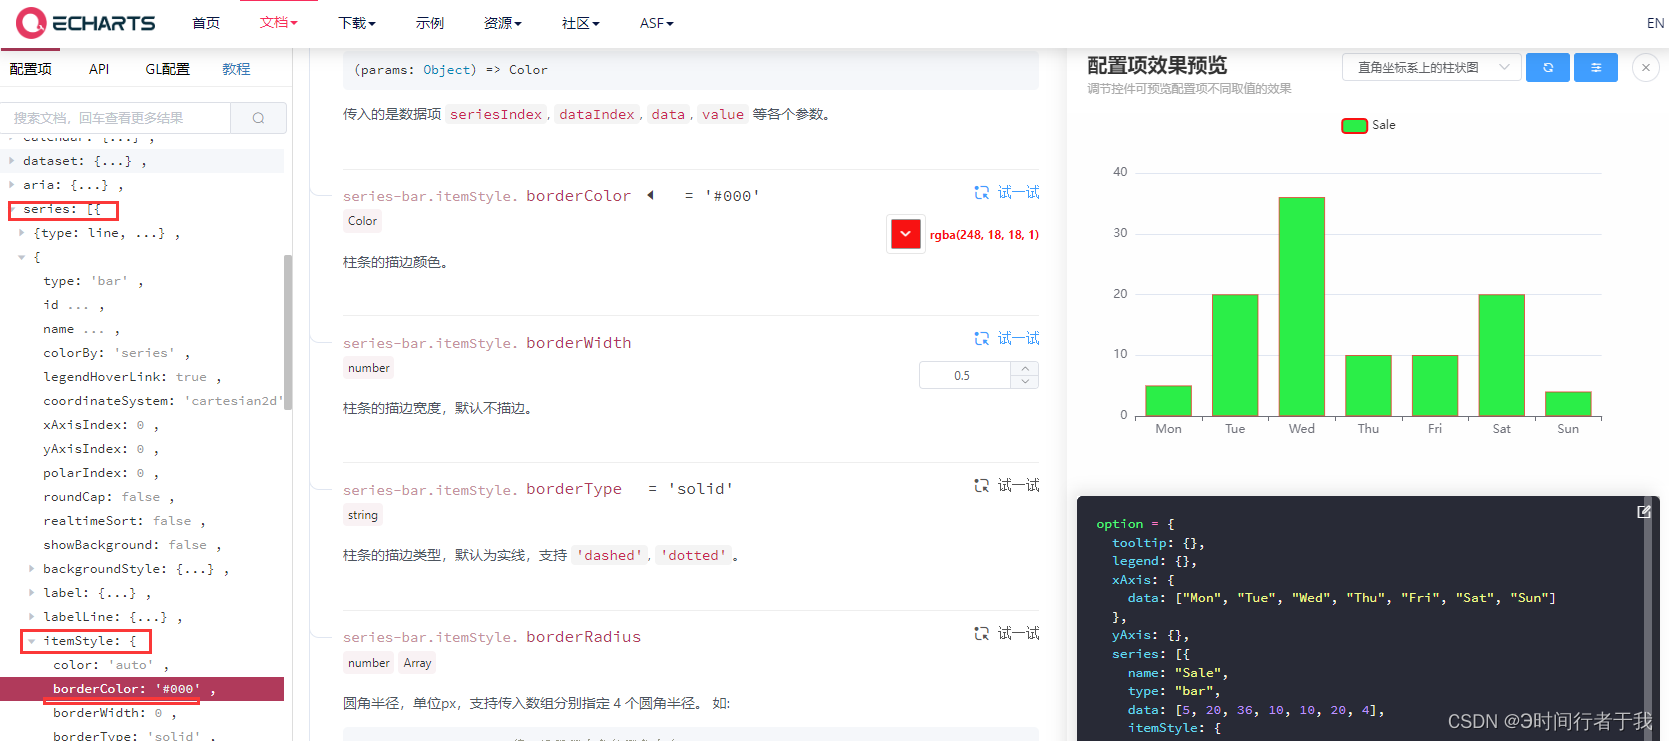This screenshot has width=1669, height=741.
Task: Click the borderWidth number input field
Action: [x=965, y=375]
